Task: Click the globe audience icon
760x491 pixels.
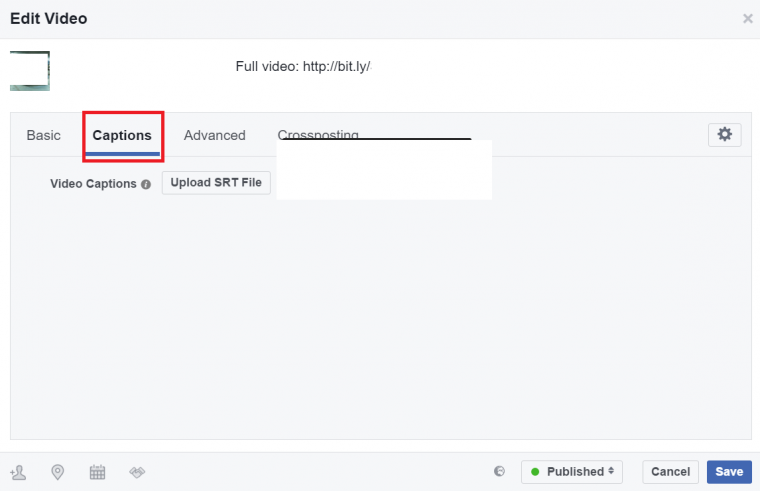Action: 499,471
